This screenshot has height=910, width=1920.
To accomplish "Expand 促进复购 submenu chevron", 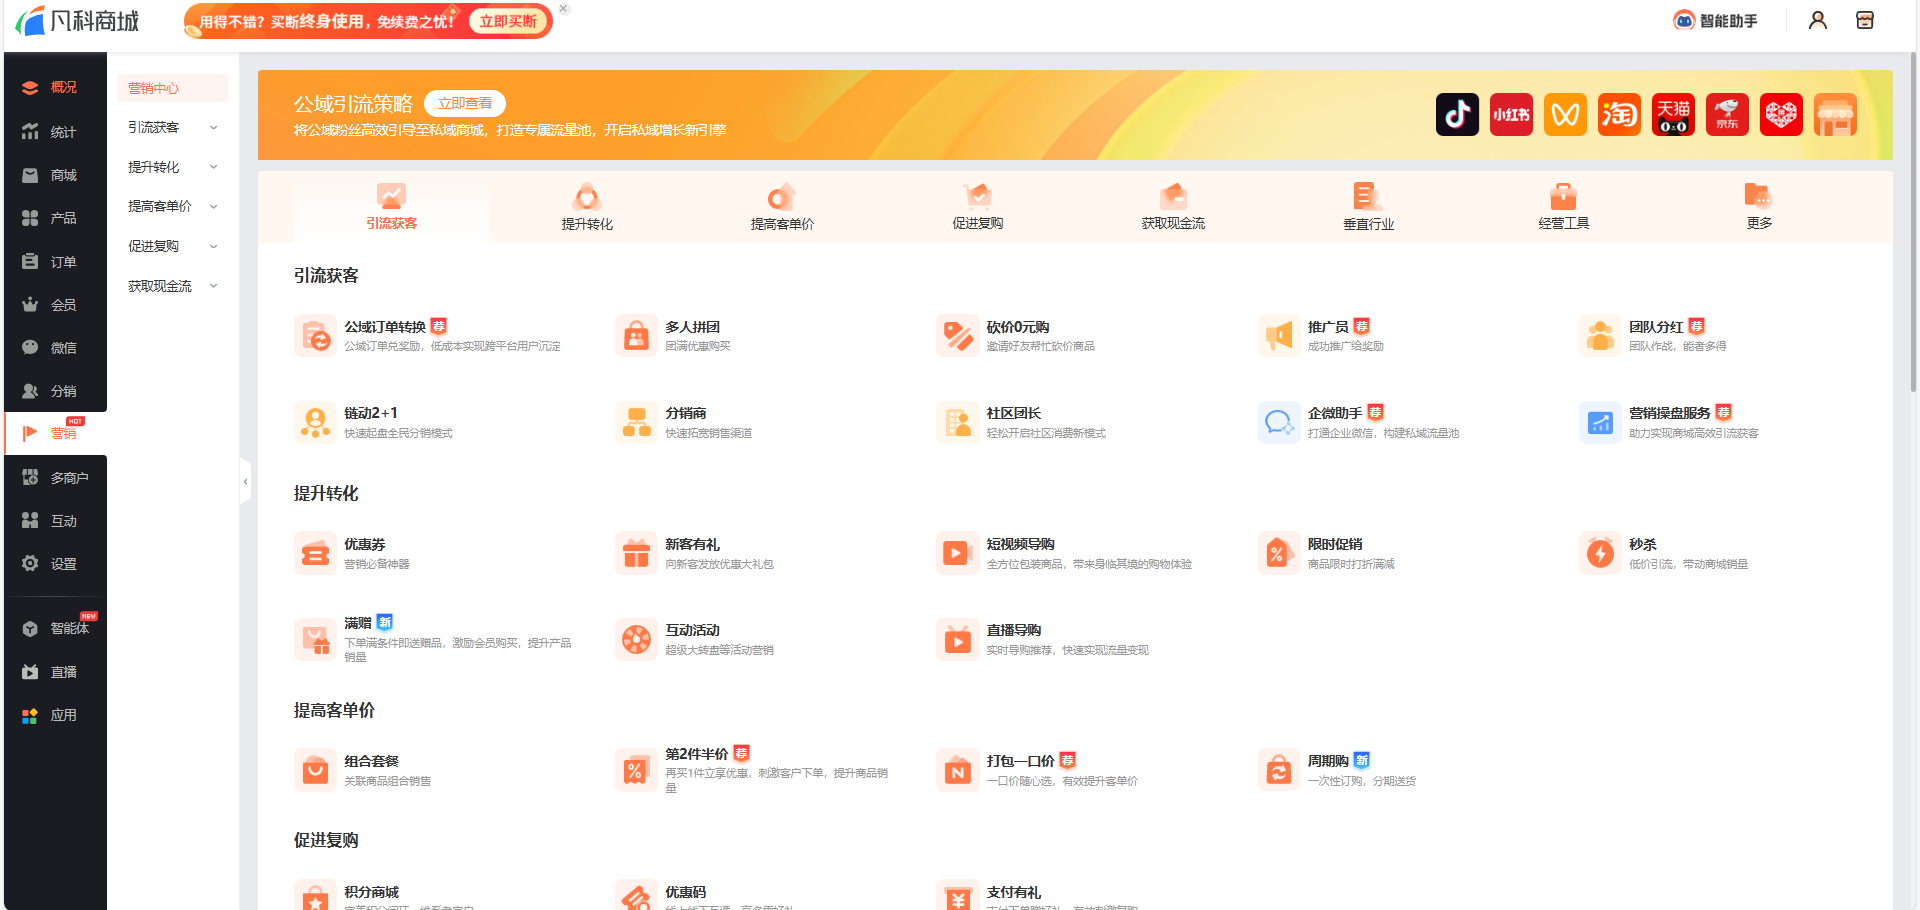I will click(x=213, y=246).
